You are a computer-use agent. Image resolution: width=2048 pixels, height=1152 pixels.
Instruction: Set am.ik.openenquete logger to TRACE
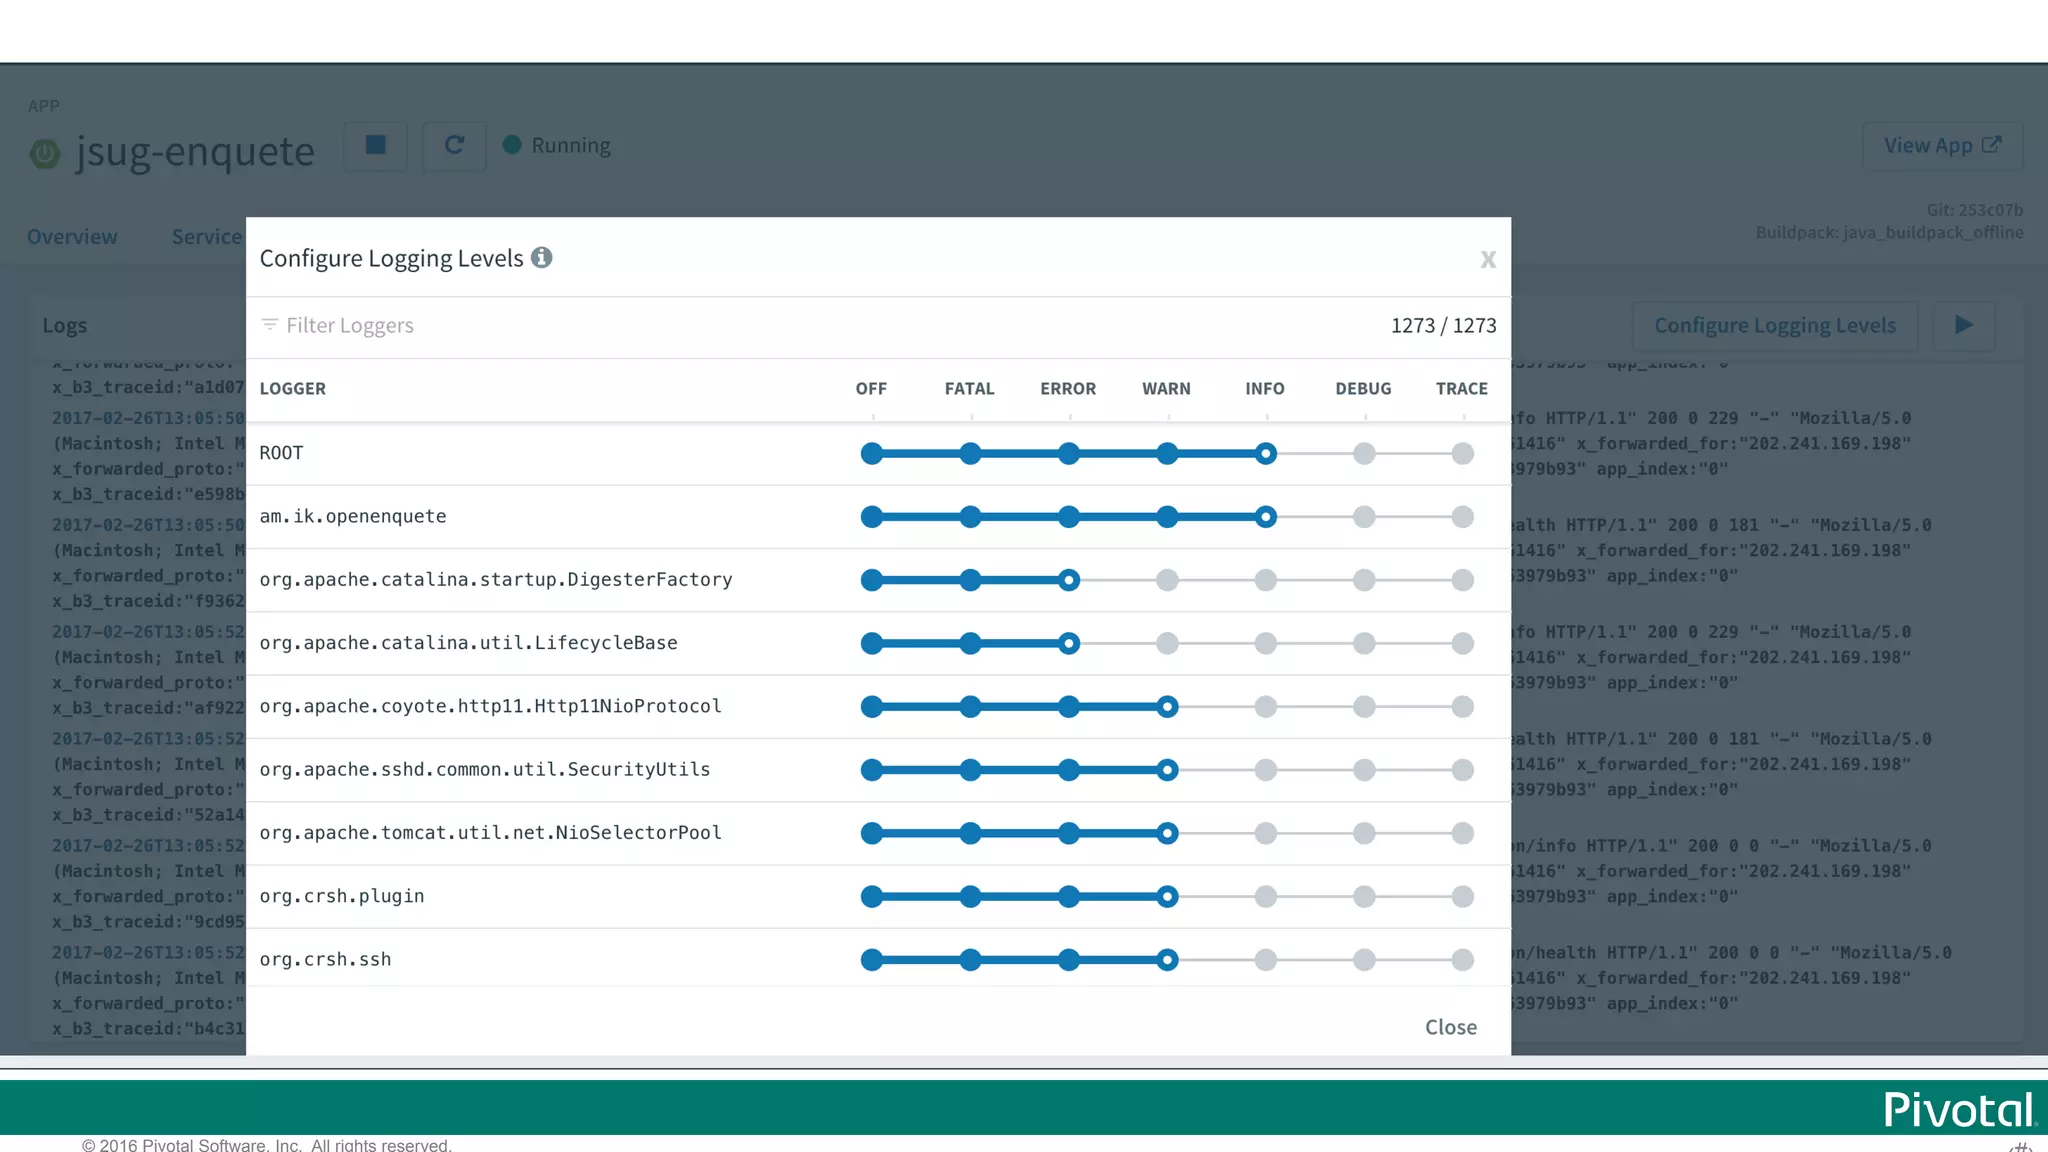(x=1462, y=517)
